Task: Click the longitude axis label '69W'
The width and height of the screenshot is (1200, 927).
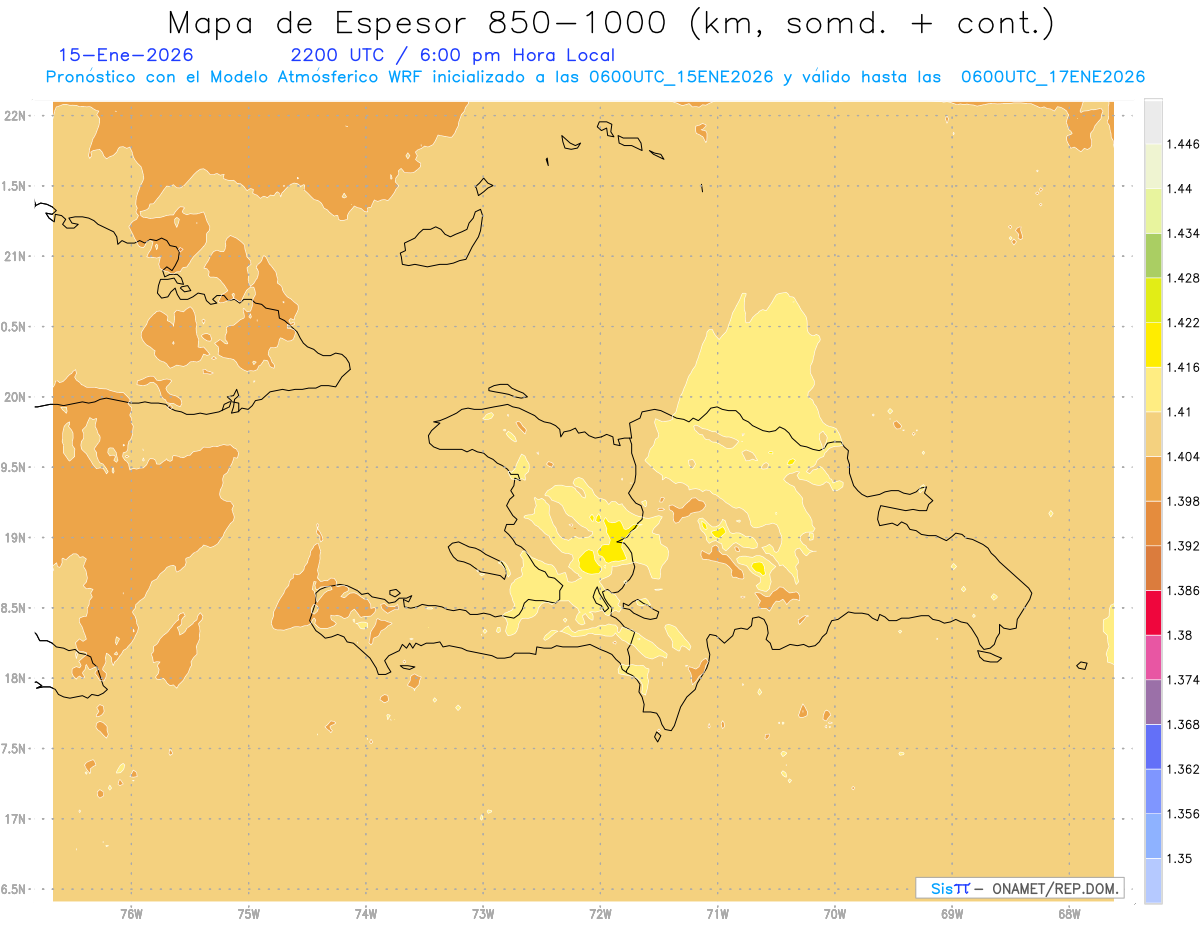Action: (x=952, y=914)
